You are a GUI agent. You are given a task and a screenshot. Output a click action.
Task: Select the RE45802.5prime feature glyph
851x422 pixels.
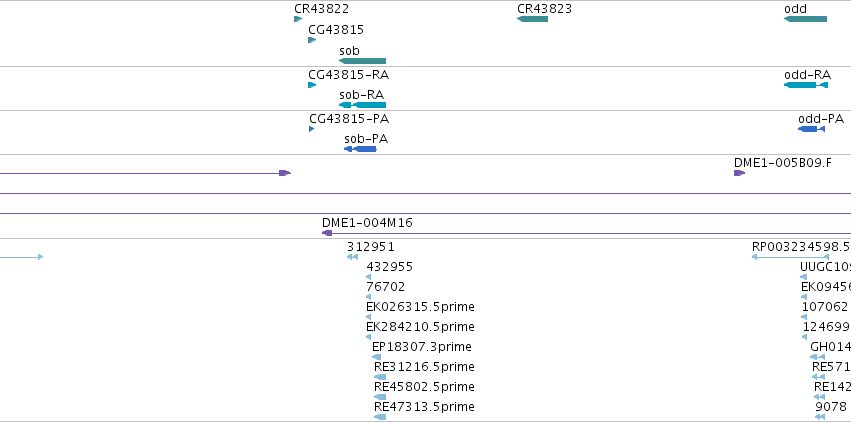click(x=380, y=397)
